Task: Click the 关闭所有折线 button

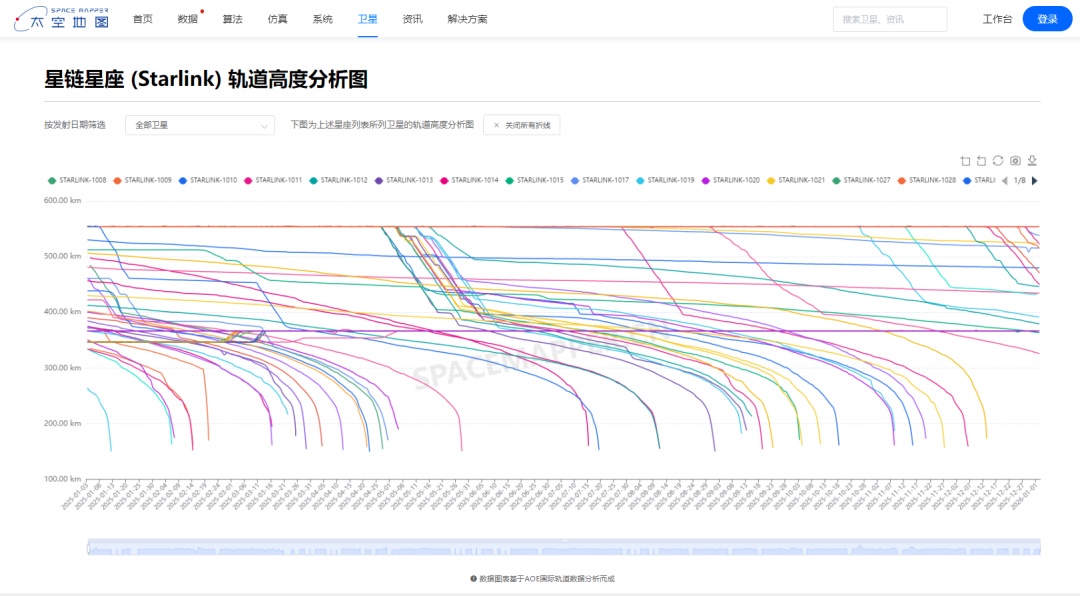Action: [521, 125]
